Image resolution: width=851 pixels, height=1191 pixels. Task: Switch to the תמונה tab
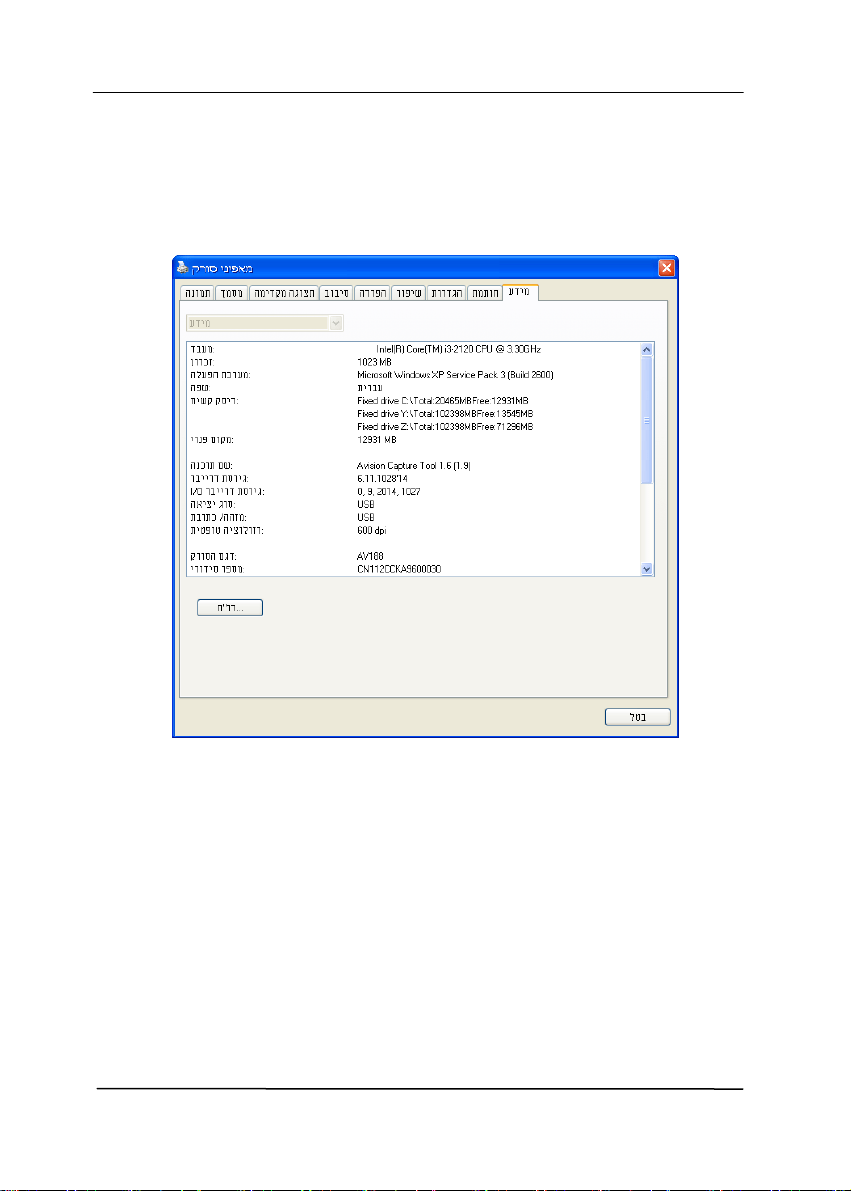[198, 293]
